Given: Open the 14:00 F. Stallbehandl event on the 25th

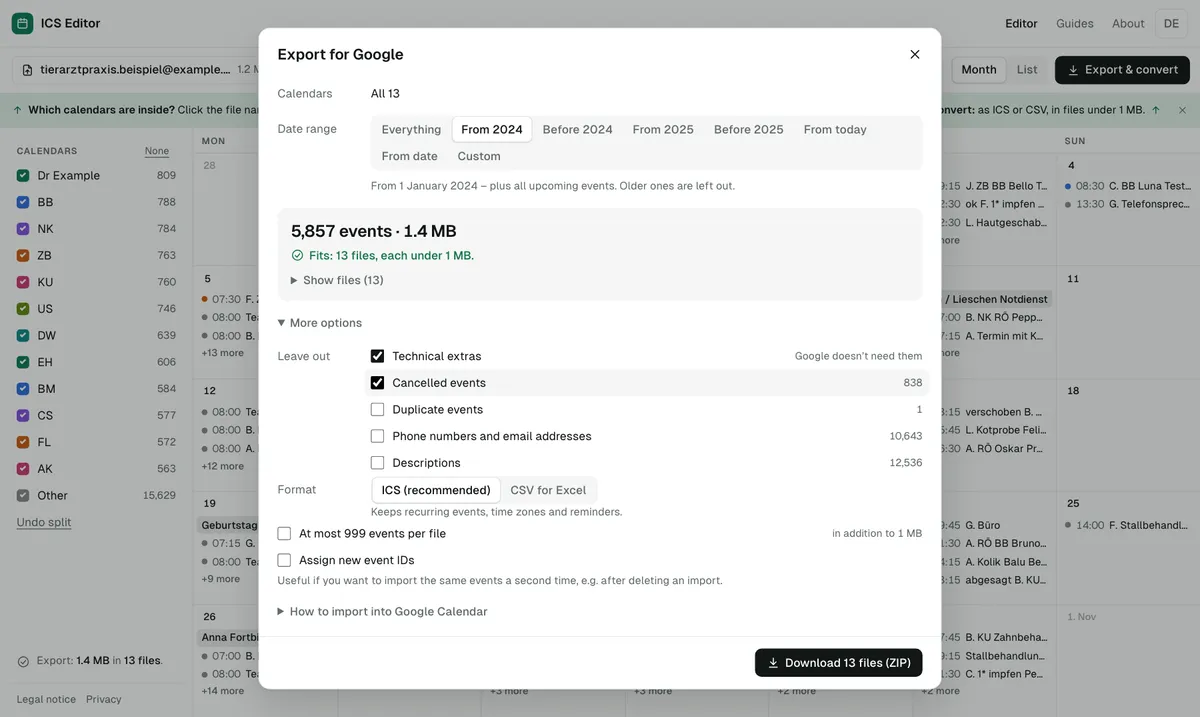Looking at the screenshot, I should [x=1129, y=525].
